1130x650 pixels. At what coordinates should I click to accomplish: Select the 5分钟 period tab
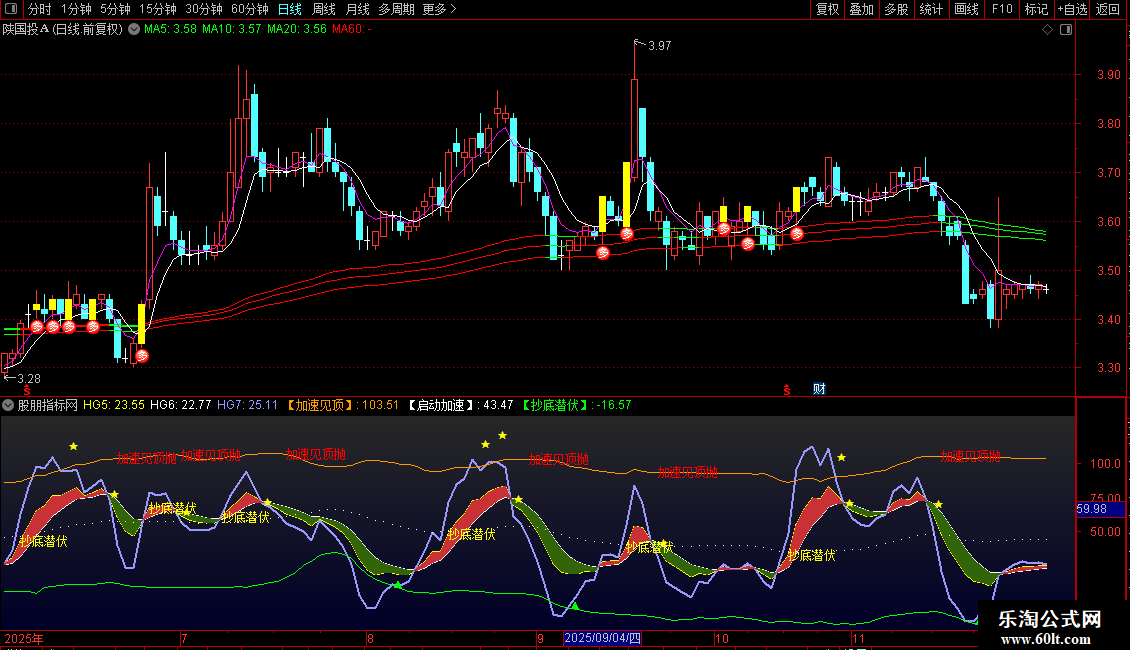[115, 9]
